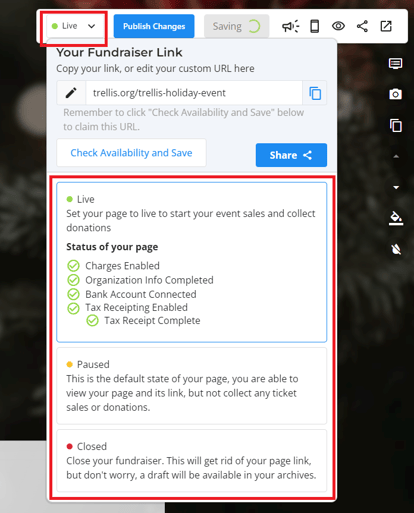Click the duplicate pages icon in sidebar
The height and width of the screenshot is (513, 414).
click(396, 125)
